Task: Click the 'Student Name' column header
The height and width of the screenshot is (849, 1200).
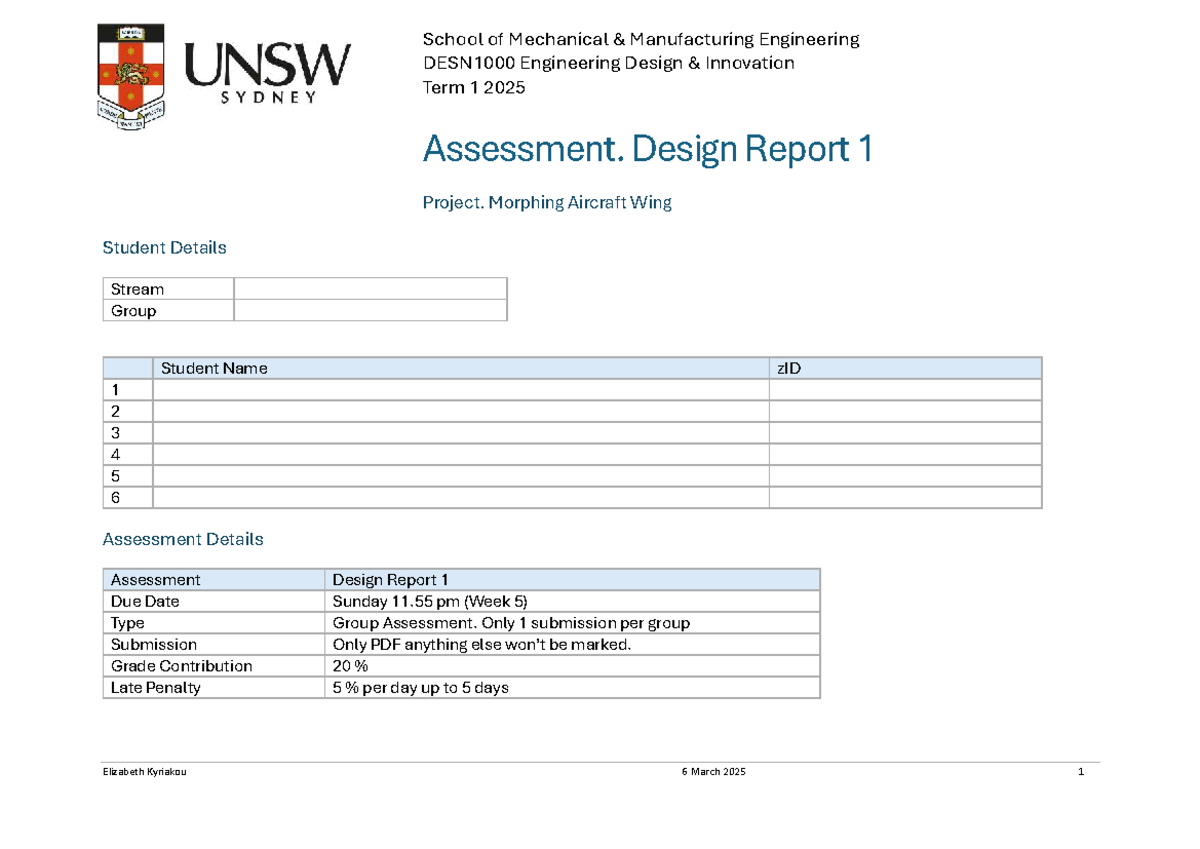Action: pos(461,368)
